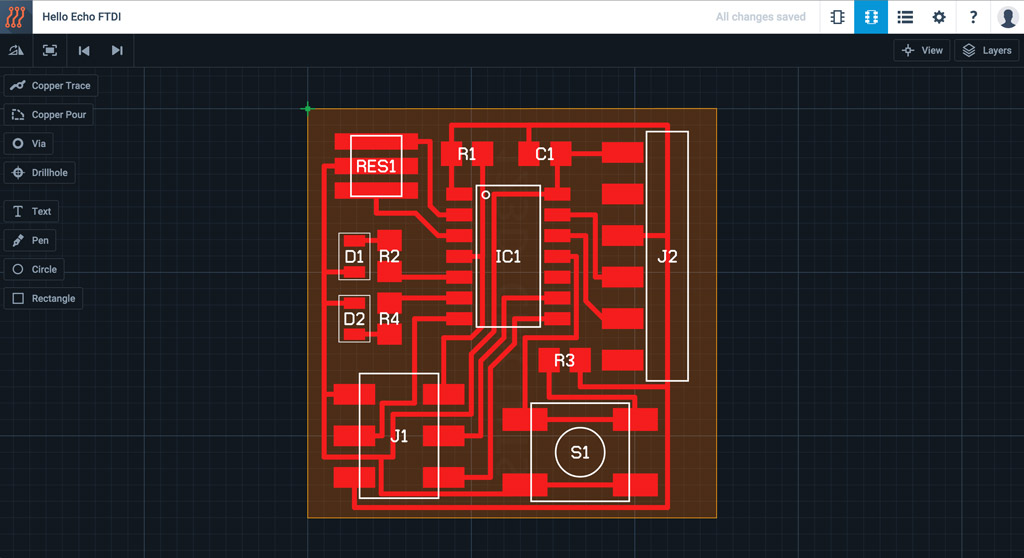The height and width of the screenshot is (558, 1024).
Task: Select the Rectangle shape tool
Action: pos(43,299)
